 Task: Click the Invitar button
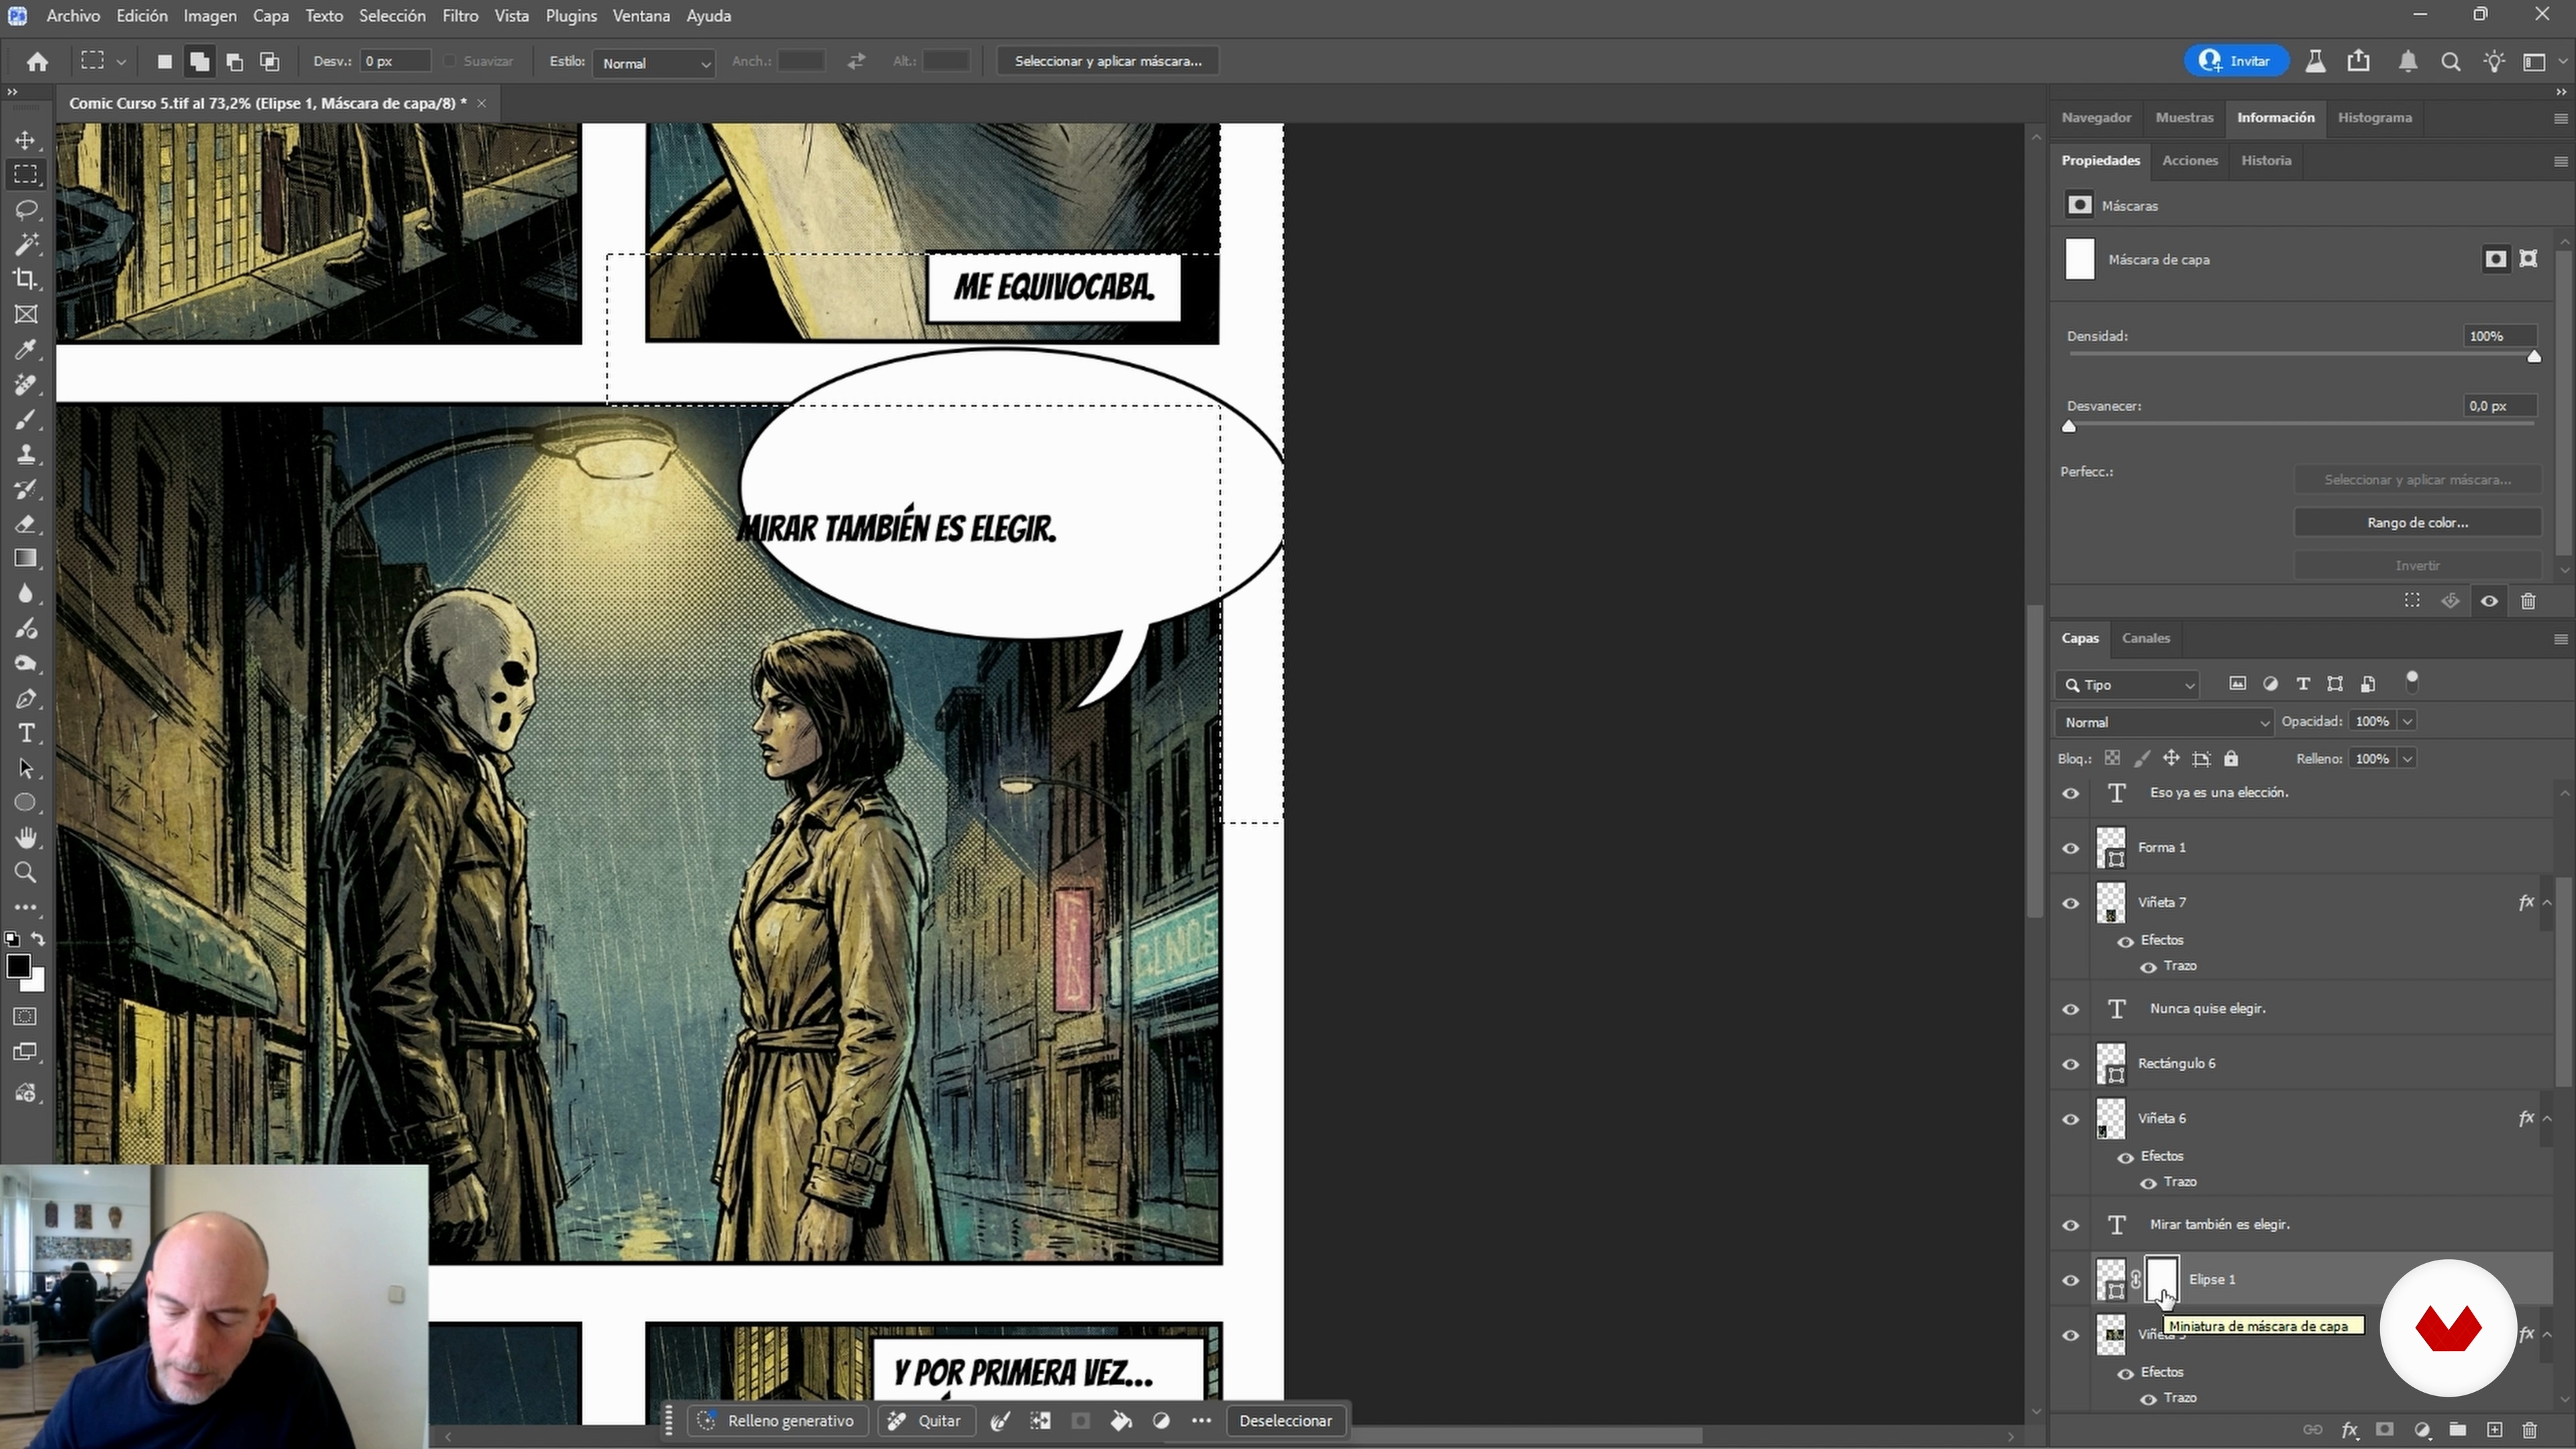pos(2237,61)
